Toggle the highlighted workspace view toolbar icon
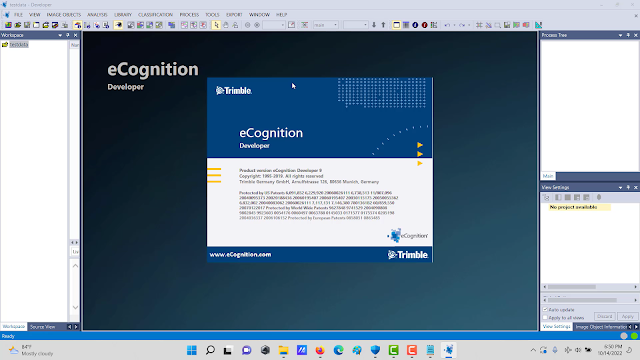The height and width of the screenshot is (360, 640). (x=78, y=25)
